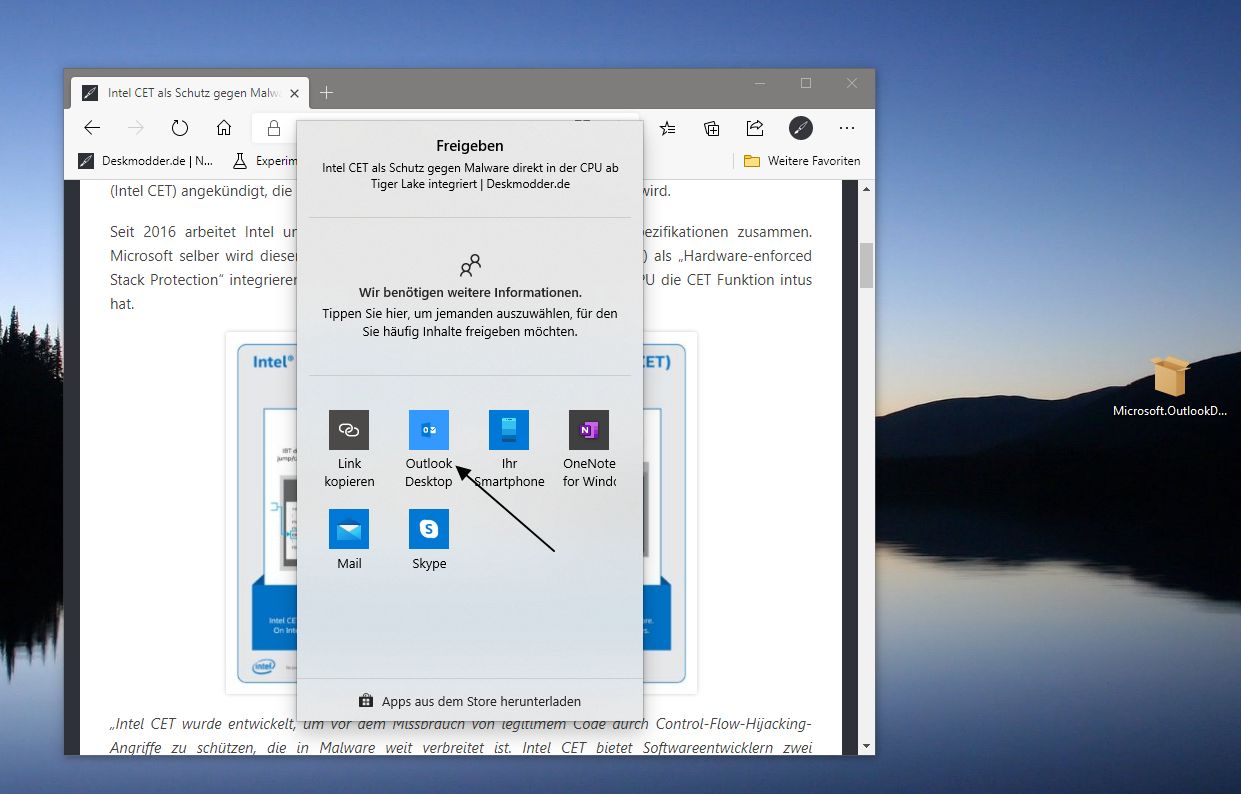The height and width of the screenshot is (794, 1241).
Task: Open the Edge settings and more menu
Action: point(847,128)
